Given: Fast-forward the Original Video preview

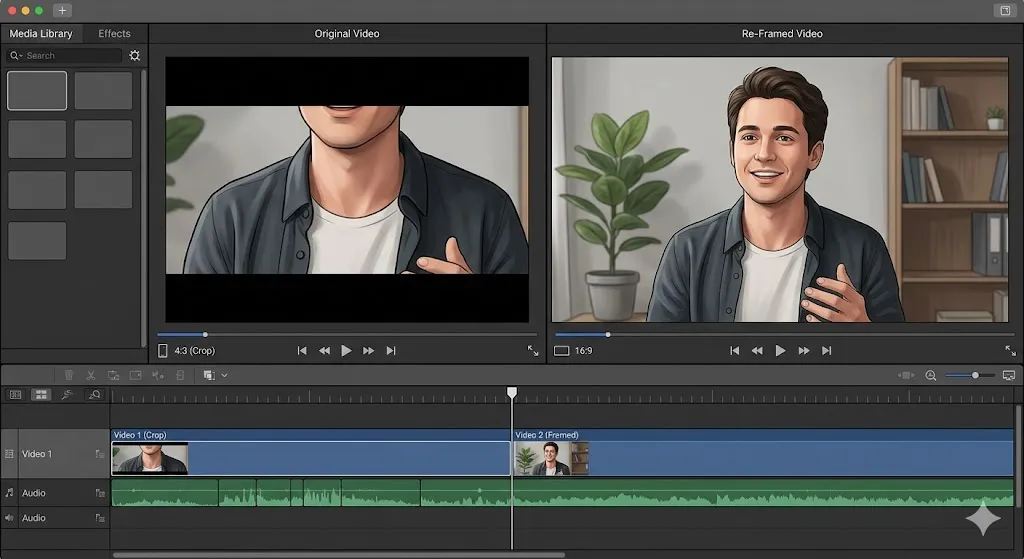Looking at the screenshot, I should click(x=368, y=351).
